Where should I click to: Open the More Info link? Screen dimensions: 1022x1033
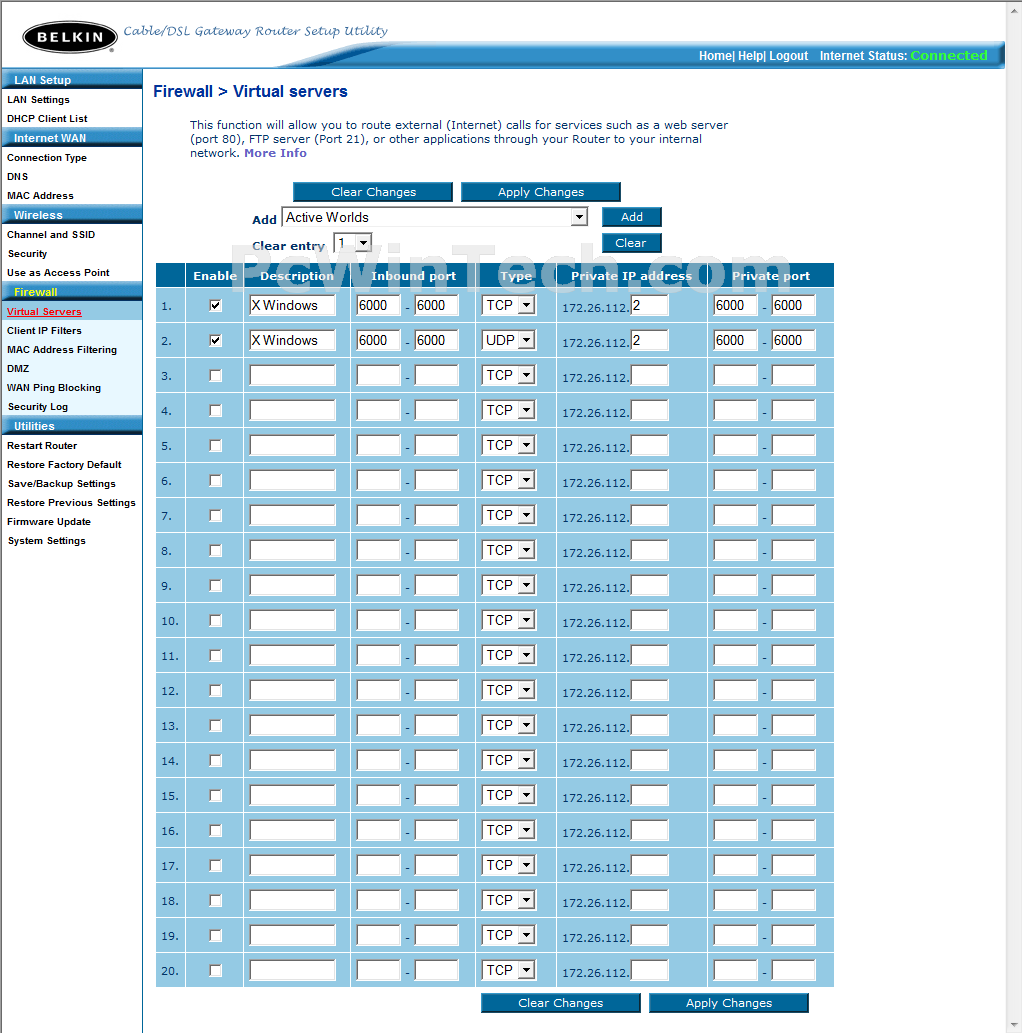[x=275, y=153]
